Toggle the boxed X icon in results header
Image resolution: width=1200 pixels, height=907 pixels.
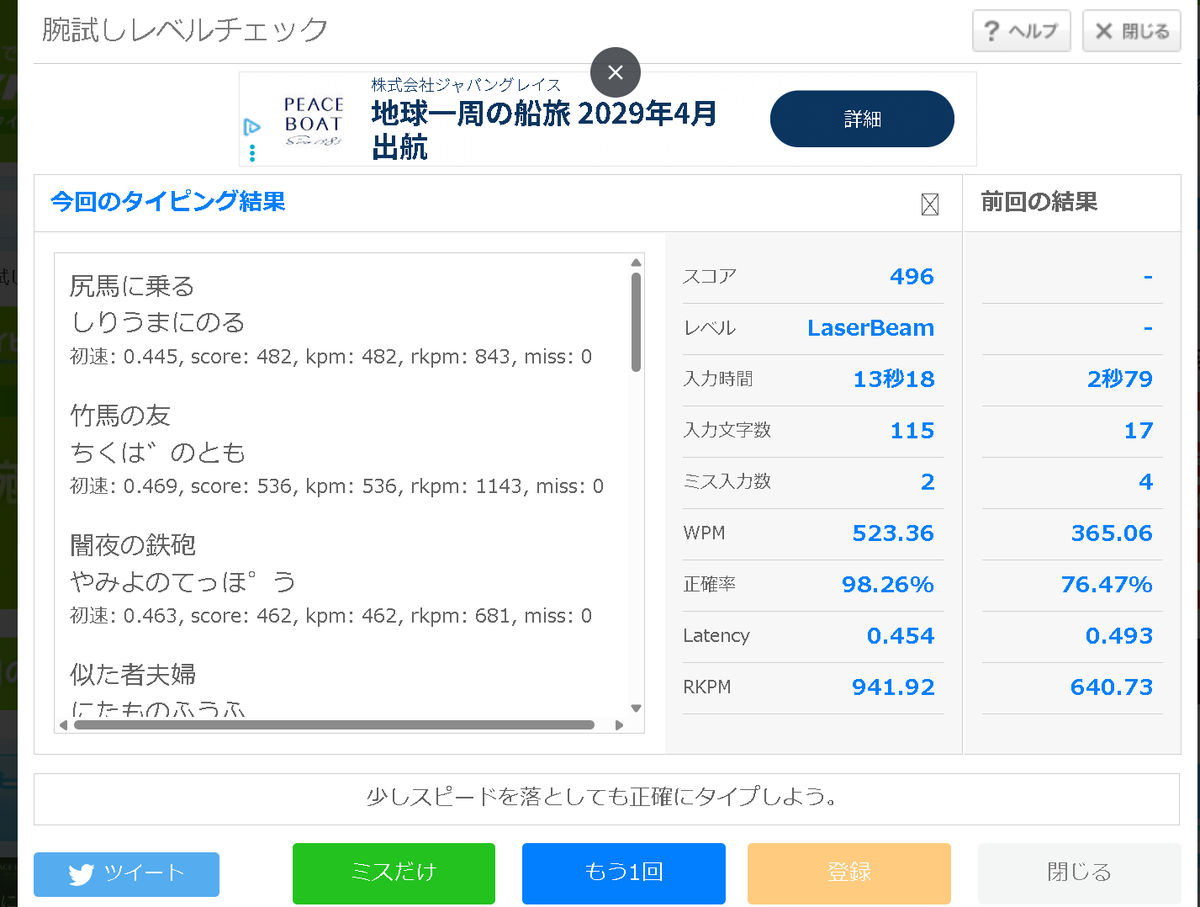point(929,205)
